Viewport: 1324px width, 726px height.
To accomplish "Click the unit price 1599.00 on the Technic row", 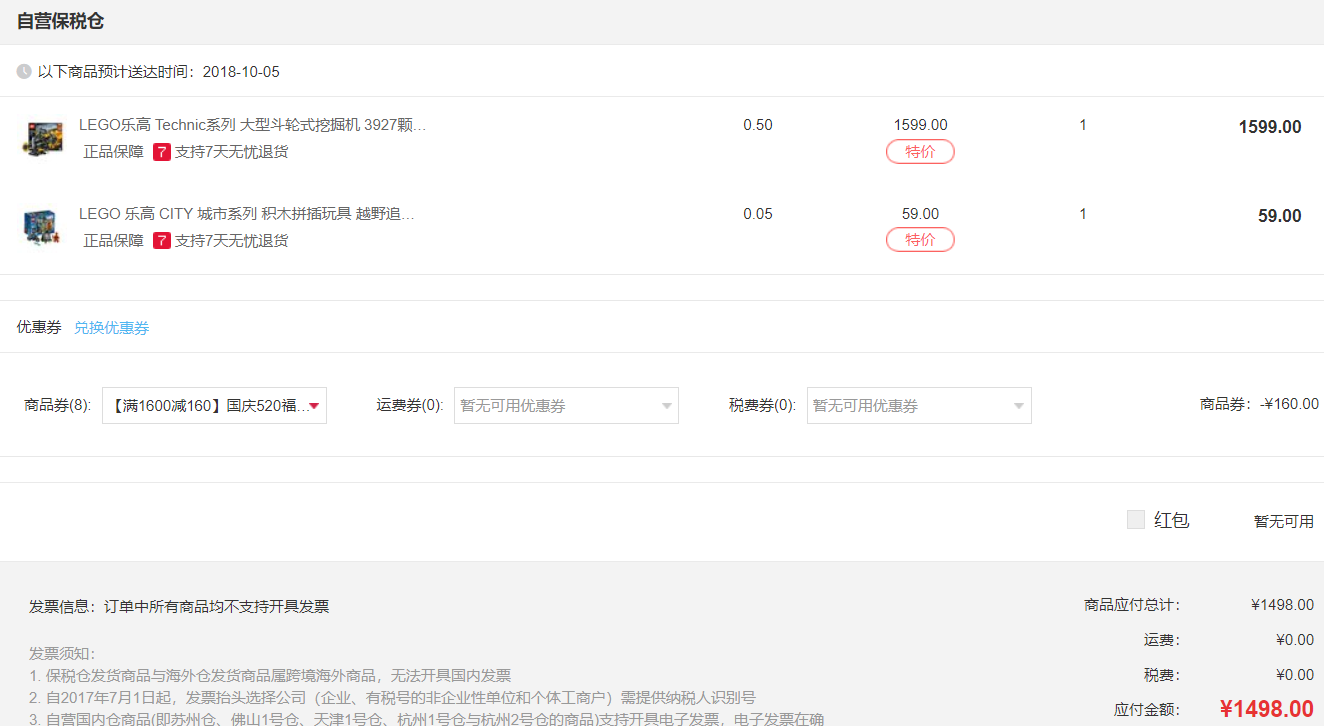I will coord(920,125).
